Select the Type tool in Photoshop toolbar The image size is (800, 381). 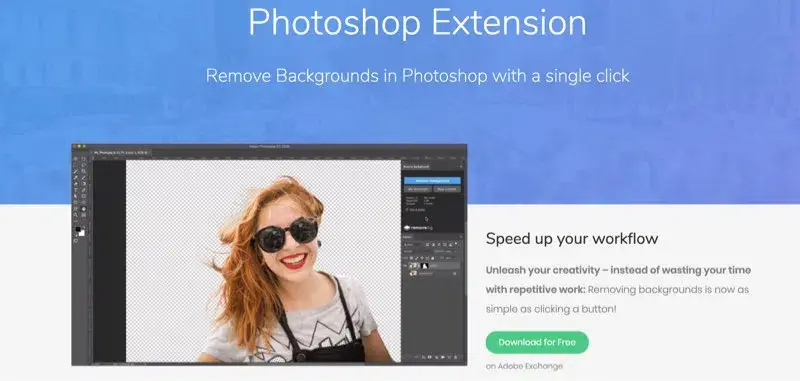76,190
